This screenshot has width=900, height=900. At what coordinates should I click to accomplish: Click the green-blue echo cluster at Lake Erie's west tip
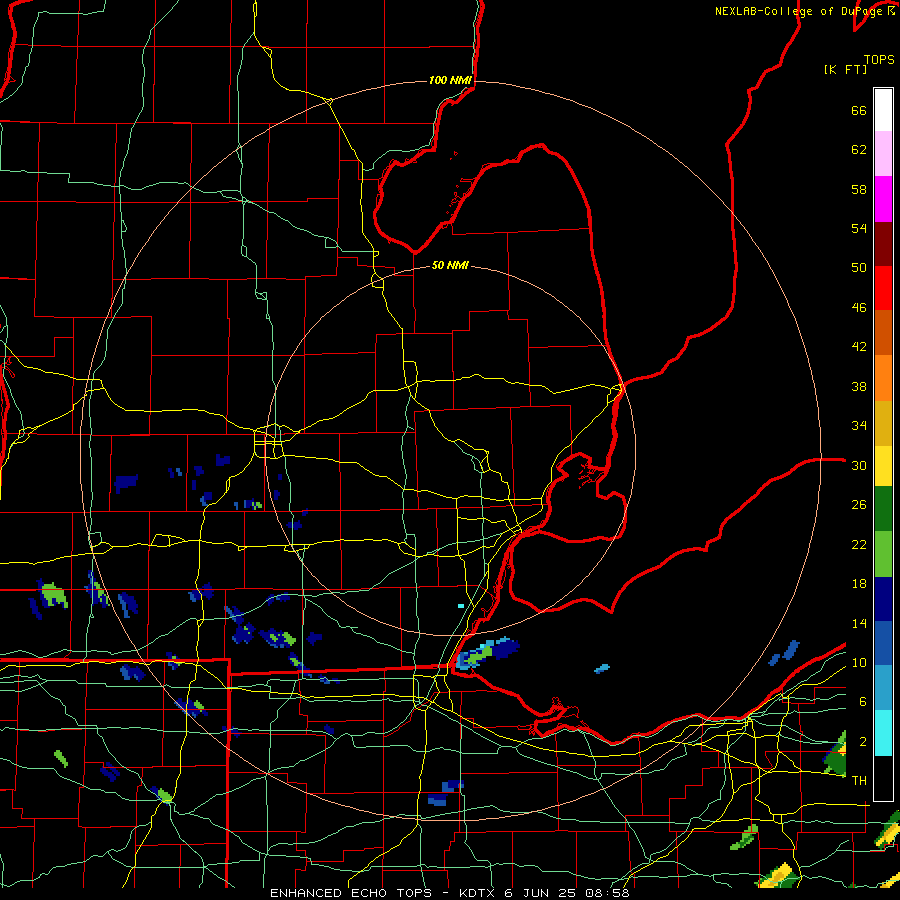[x=488, y=653]
